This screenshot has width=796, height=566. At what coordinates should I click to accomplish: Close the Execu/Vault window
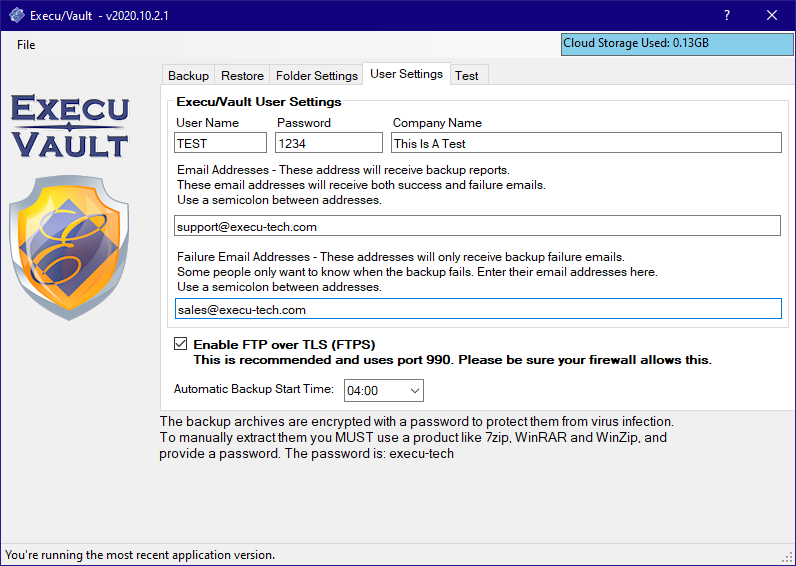pyautogui.click(x=772, y=15)
